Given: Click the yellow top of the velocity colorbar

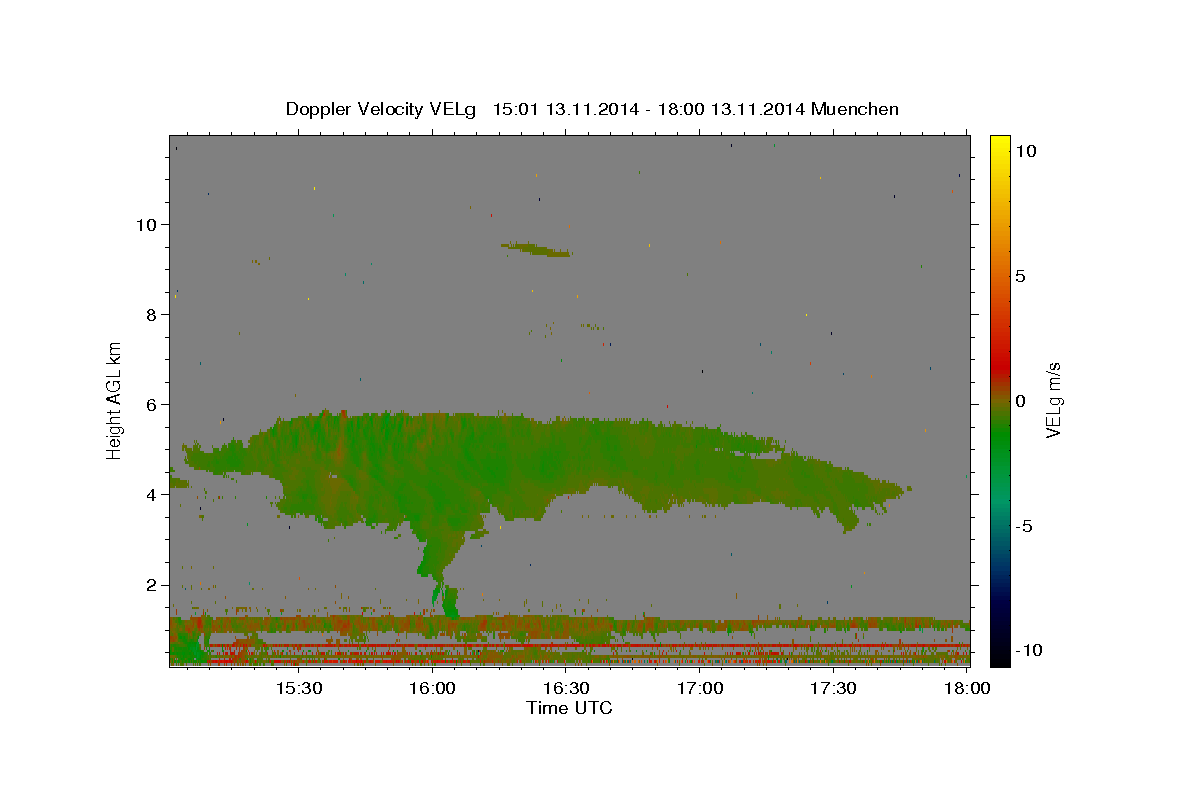Looking at the screenshot, I should 1000,142.
